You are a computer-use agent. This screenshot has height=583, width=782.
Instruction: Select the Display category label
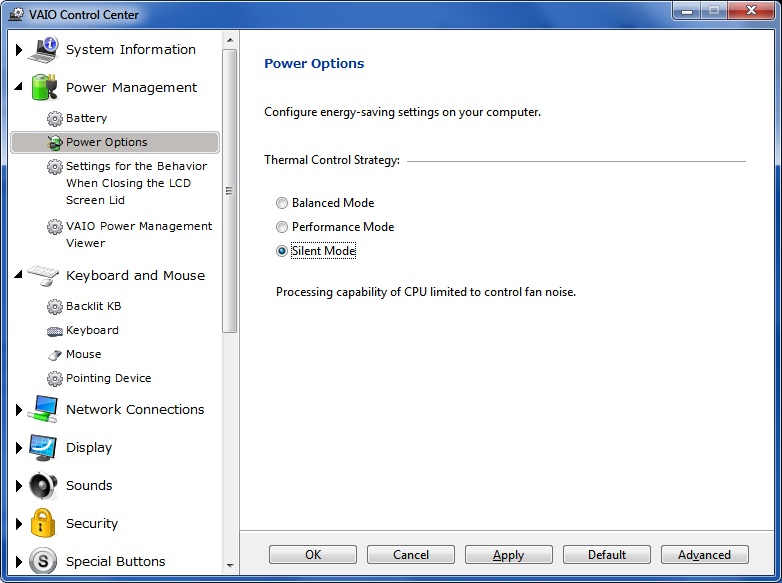tap(89, 448)
